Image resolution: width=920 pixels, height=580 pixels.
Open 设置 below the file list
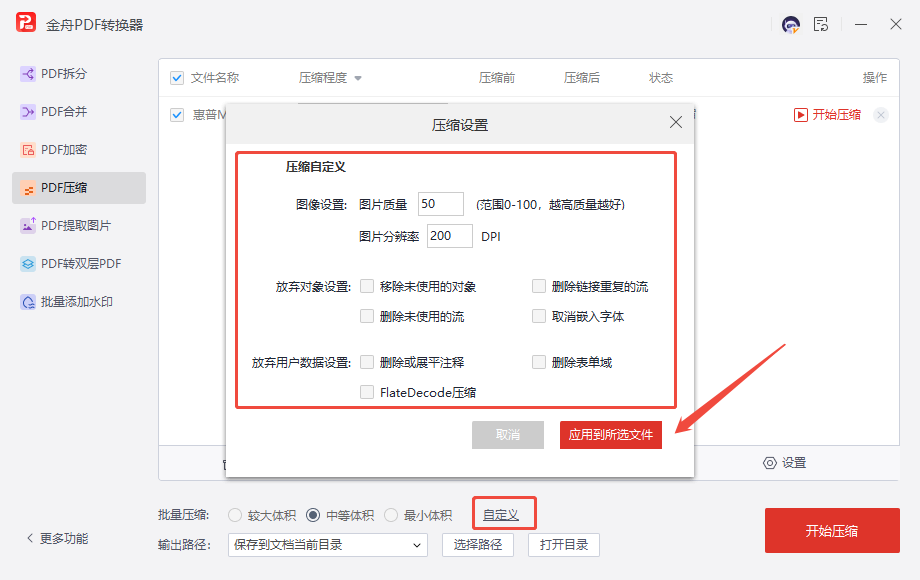[x=794, y=463]
